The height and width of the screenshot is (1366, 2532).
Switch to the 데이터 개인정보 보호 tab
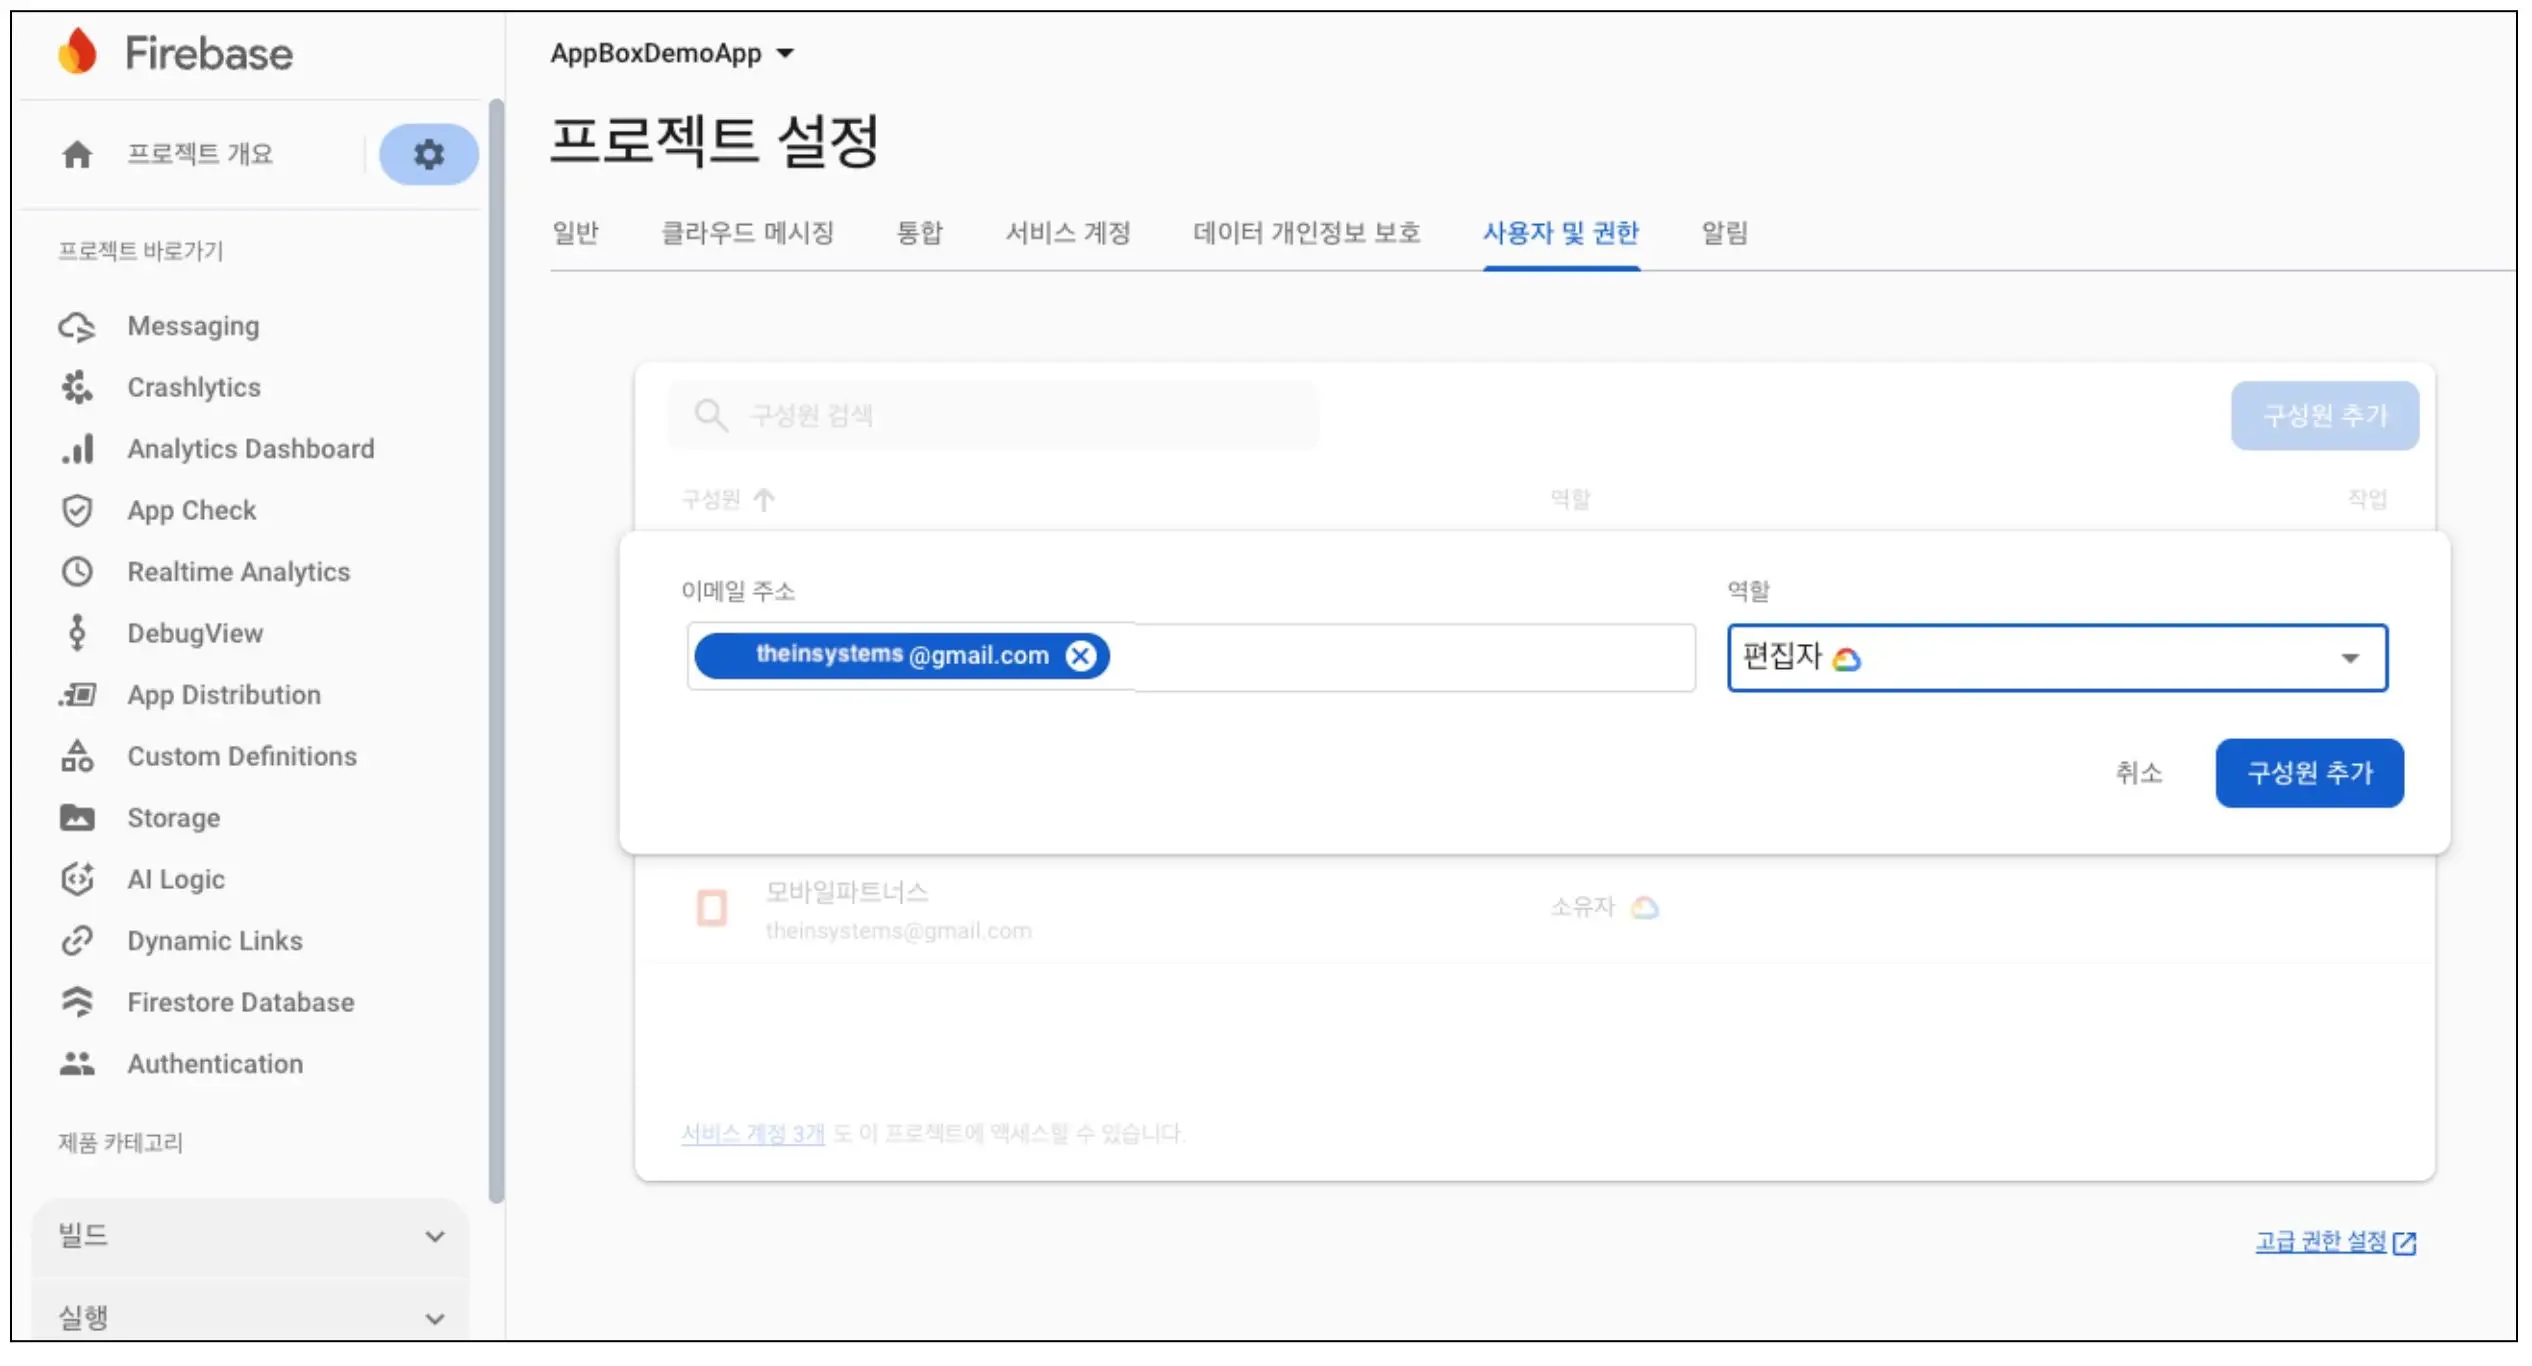coord(1306,233)
